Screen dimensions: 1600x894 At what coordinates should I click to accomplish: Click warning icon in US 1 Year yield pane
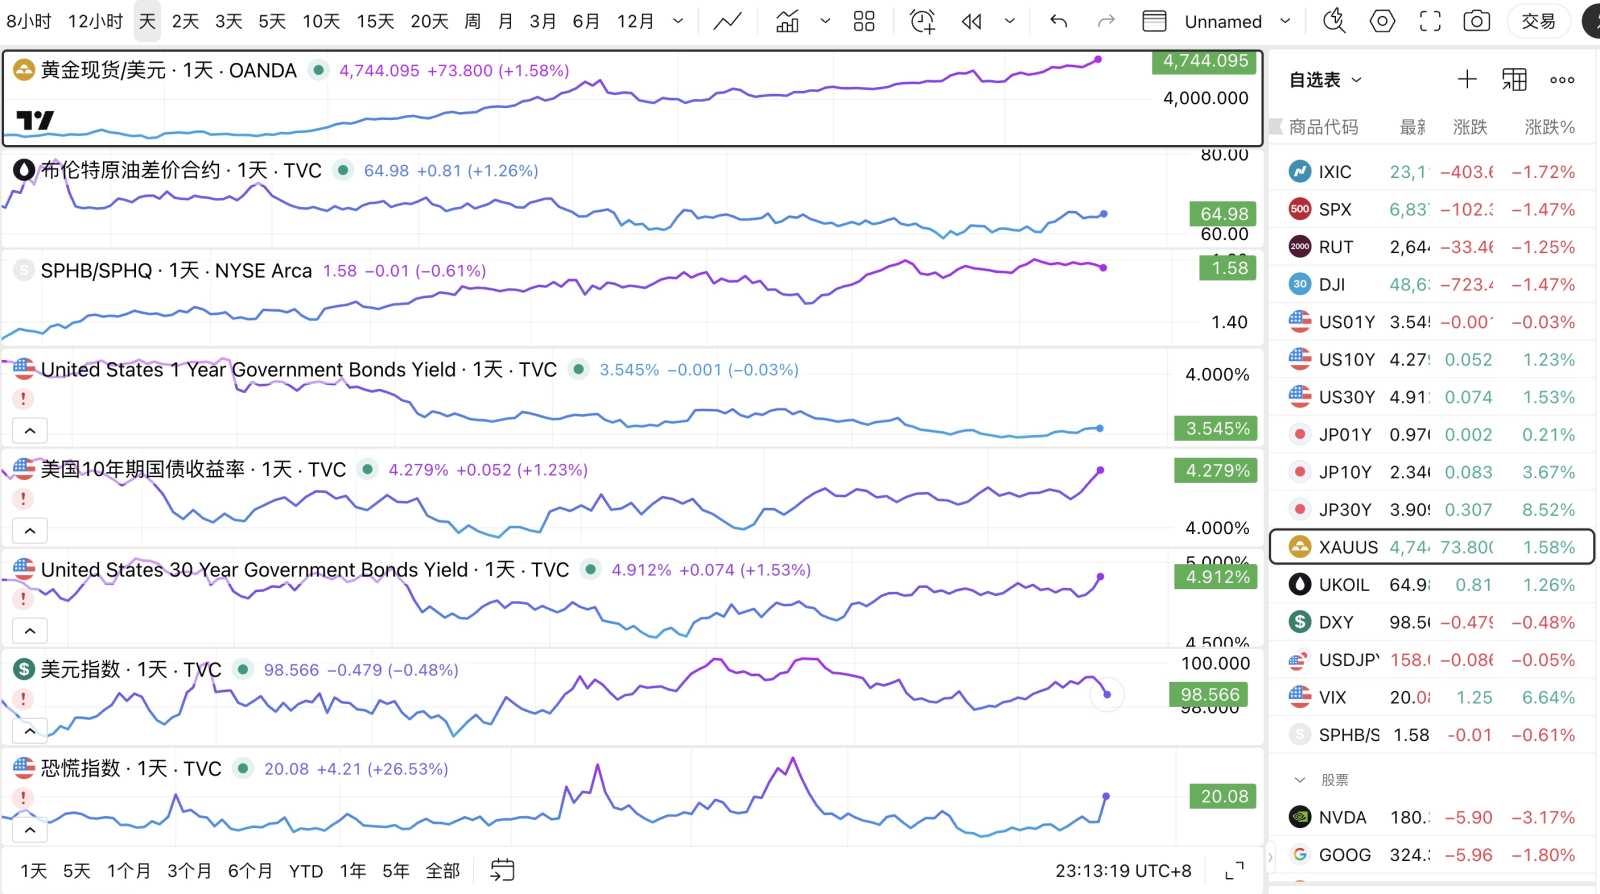click(23, 399)
